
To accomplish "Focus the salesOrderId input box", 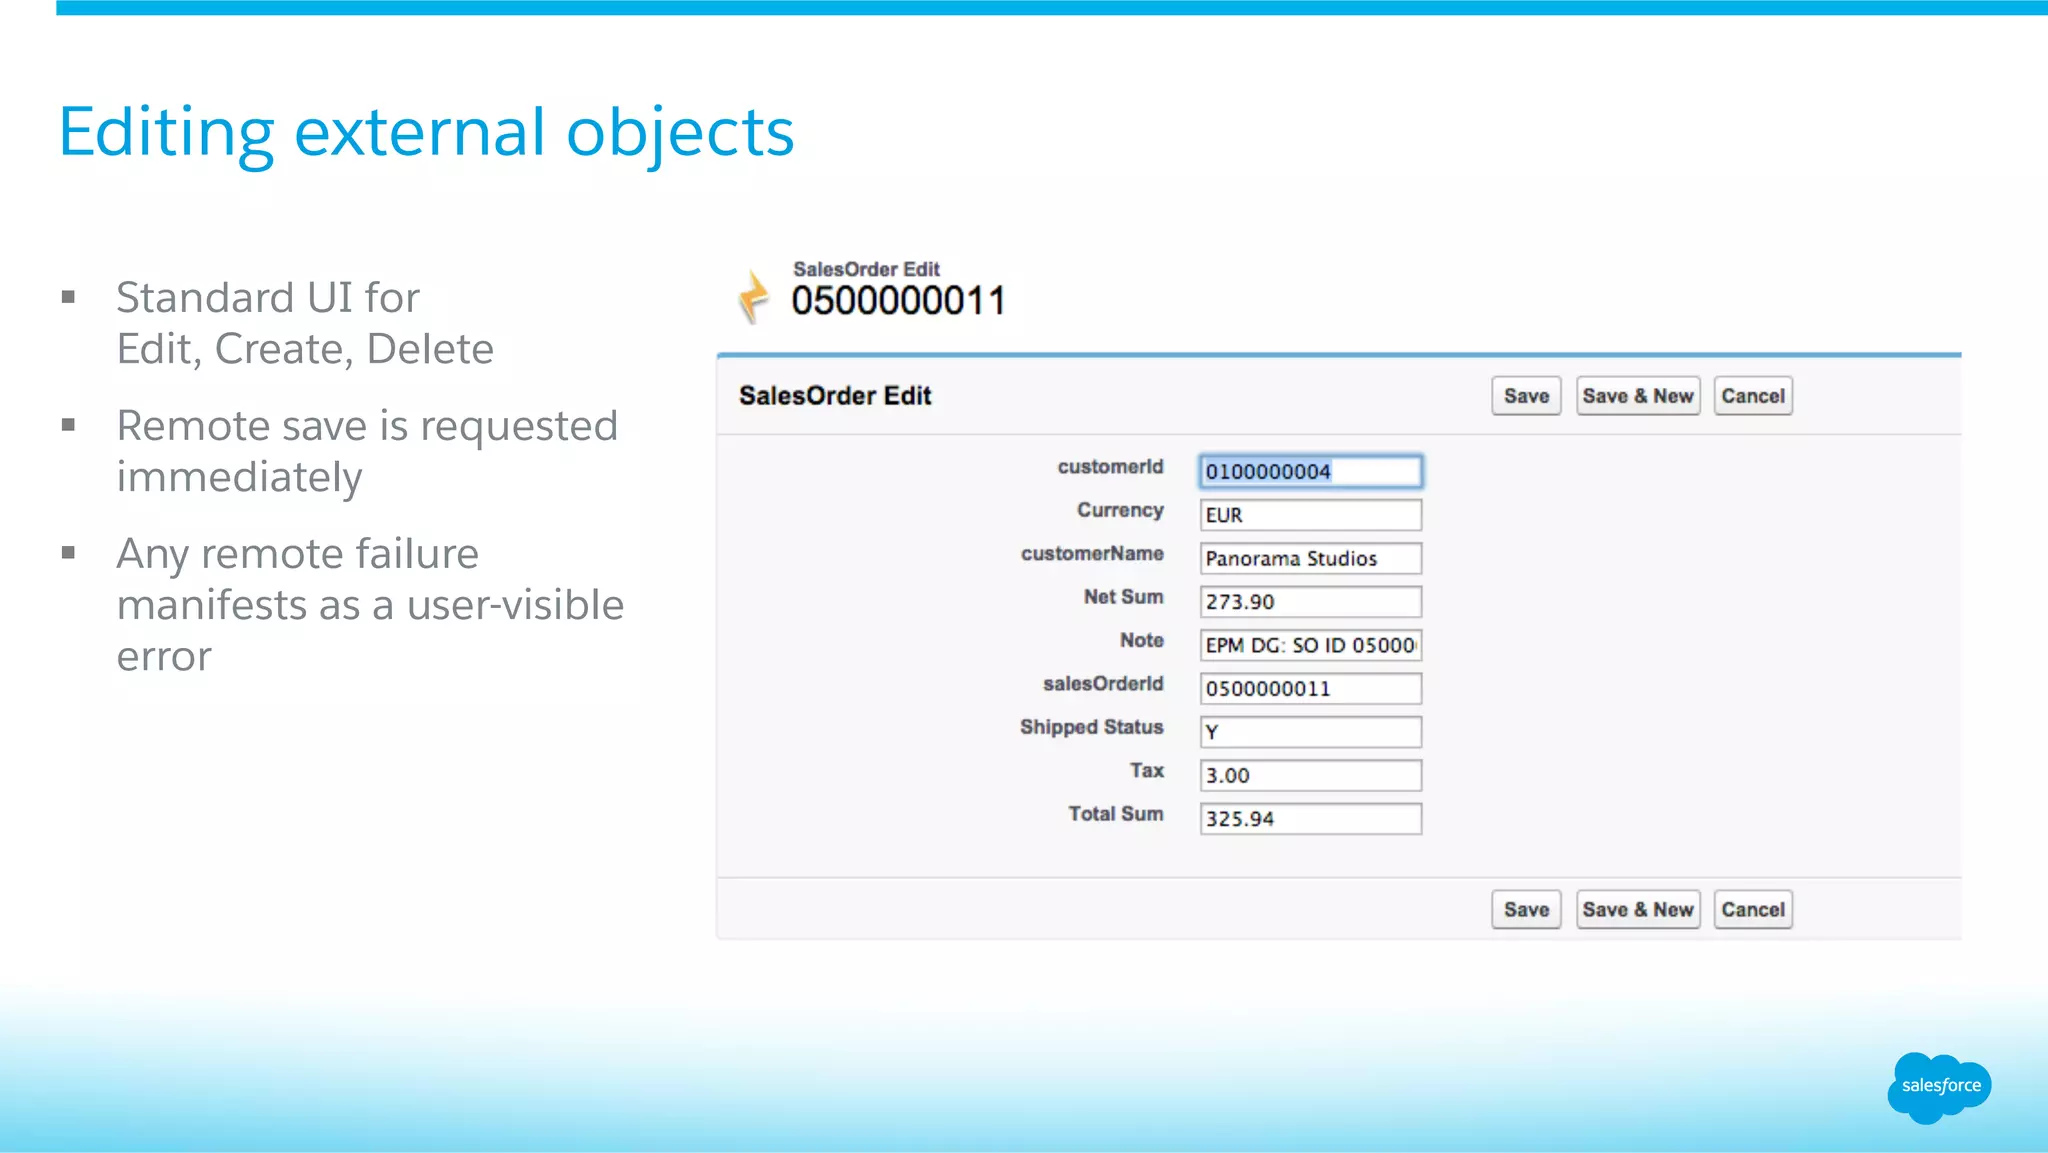I will point(1310,689).
